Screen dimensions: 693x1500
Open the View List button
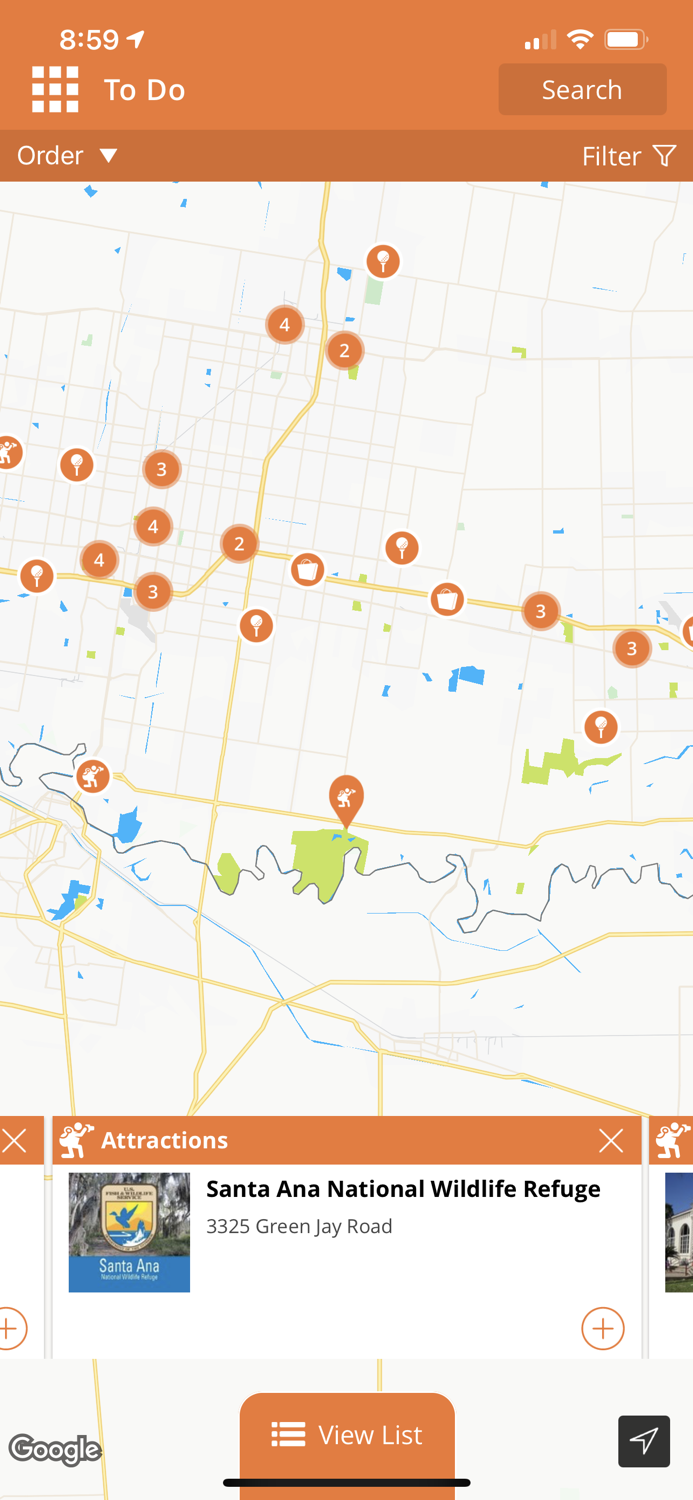(347, 1436)
